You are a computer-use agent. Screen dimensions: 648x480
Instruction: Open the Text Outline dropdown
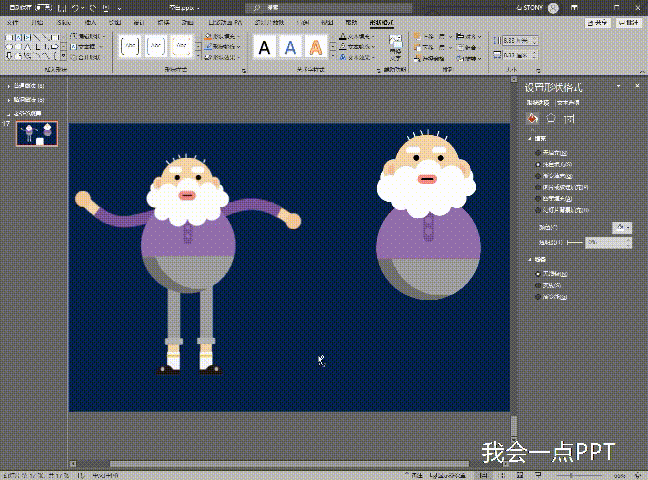click(357, 47)
